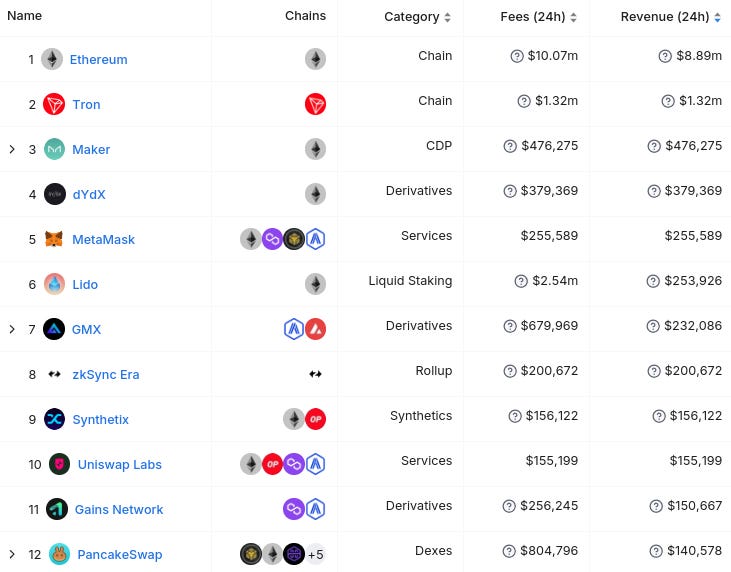This screenshot has width=731, height=572.
Task: Click the Optimism chain icon in the Synthetix row
Action: pyautogui.click(x=316, y=419)
